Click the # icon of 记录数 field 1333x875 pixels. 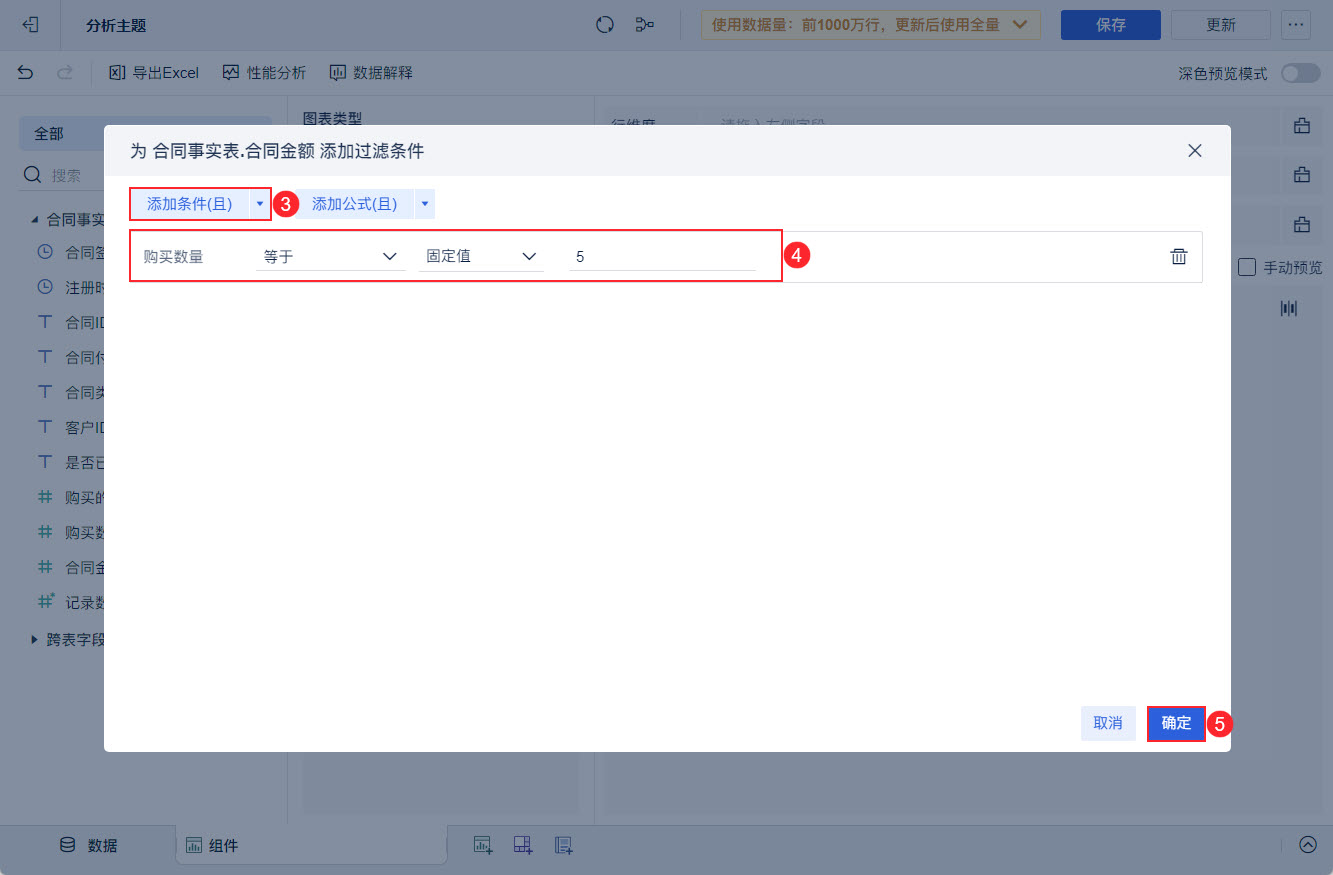(45, 602)
